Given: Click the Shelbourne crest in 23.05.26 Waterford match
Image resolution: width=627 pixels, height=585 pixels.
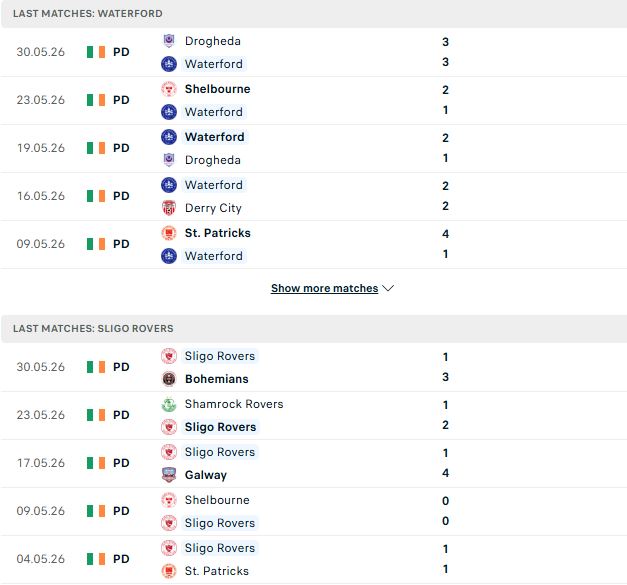Looking at the screenshot, I should [169, 89].
